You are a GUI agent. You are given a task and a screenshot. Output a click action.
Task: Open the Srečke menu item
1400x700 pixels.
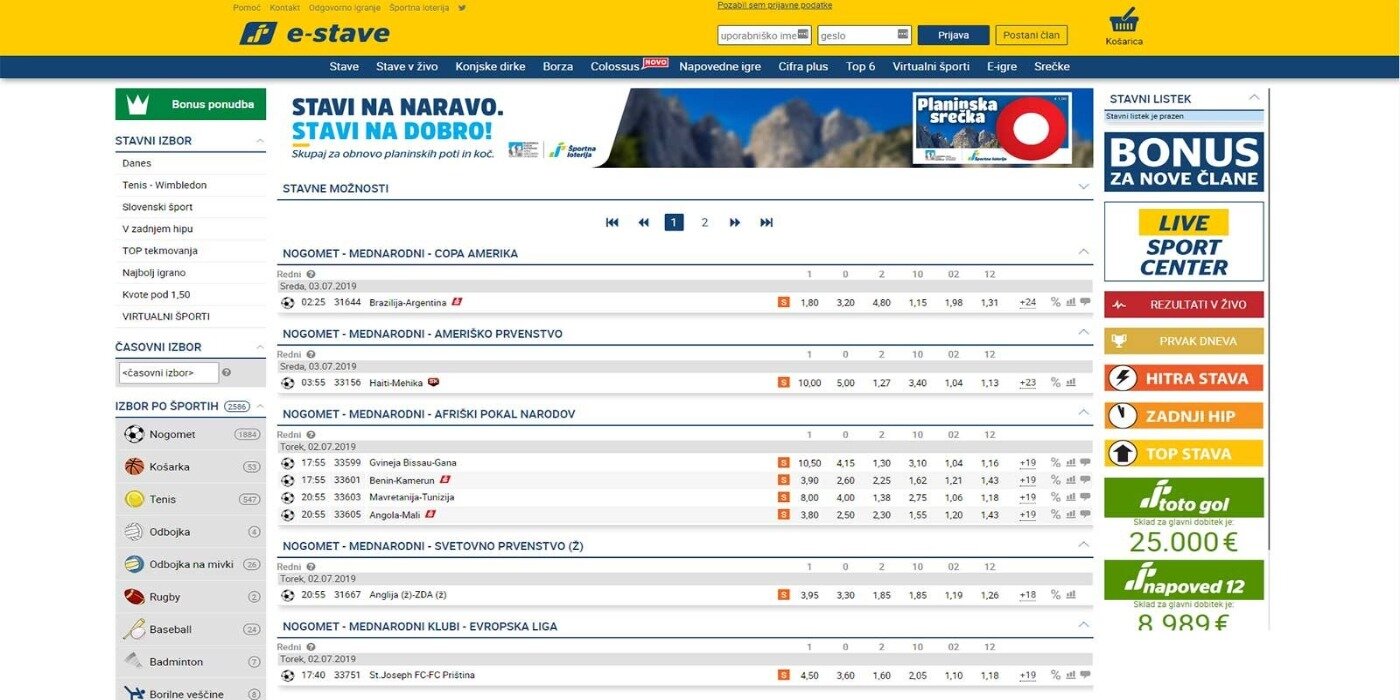(x=1052, y=67)
